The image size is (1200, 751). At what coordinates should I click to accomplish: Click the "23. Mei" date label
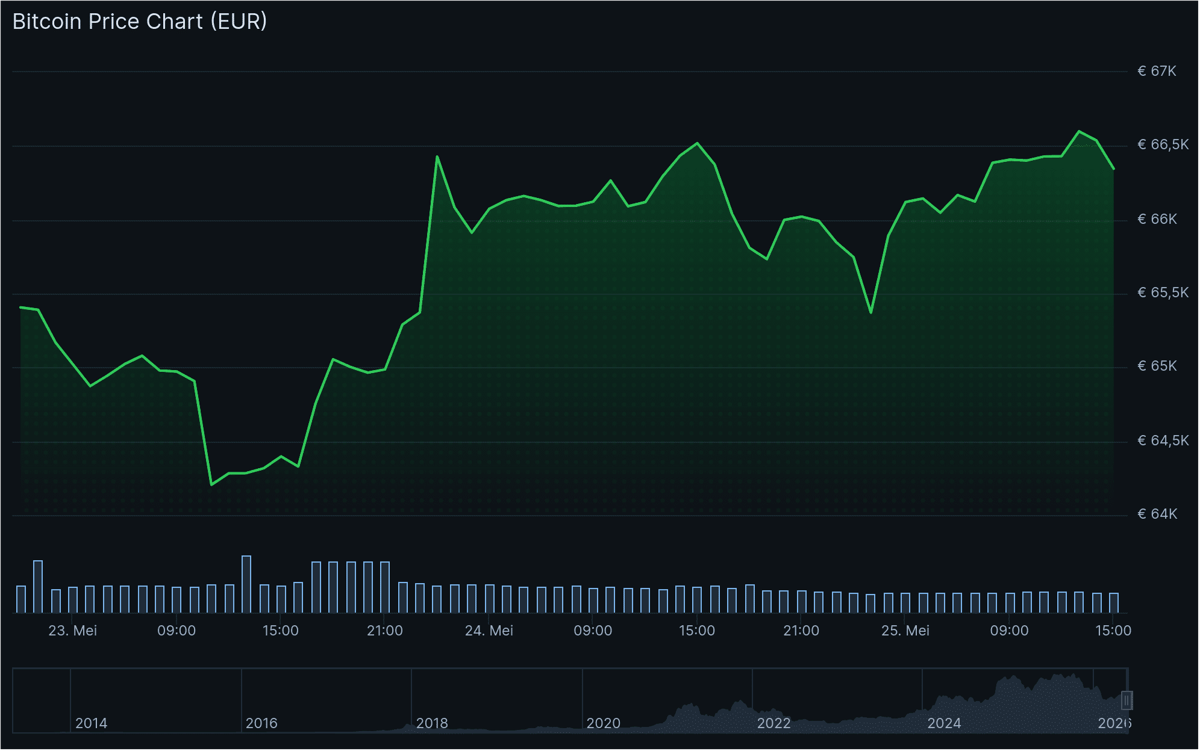(73, 631)
